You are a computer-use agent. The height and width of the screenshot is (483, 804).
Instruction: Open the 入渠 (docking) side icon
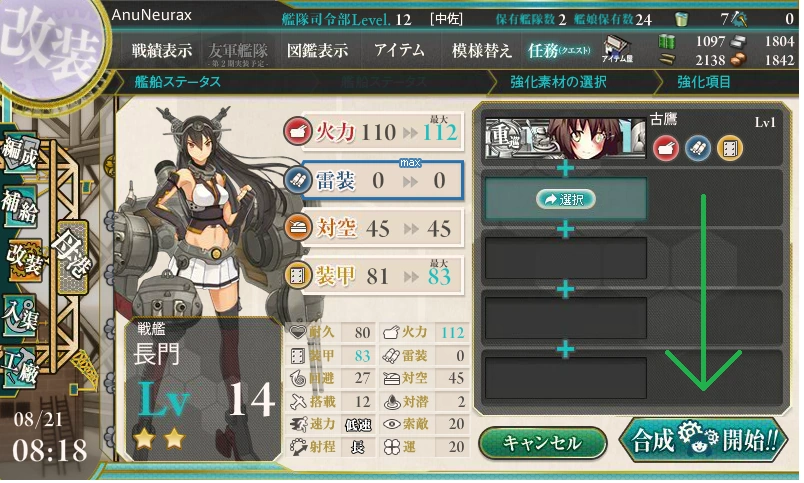click(x=20, y=315)
